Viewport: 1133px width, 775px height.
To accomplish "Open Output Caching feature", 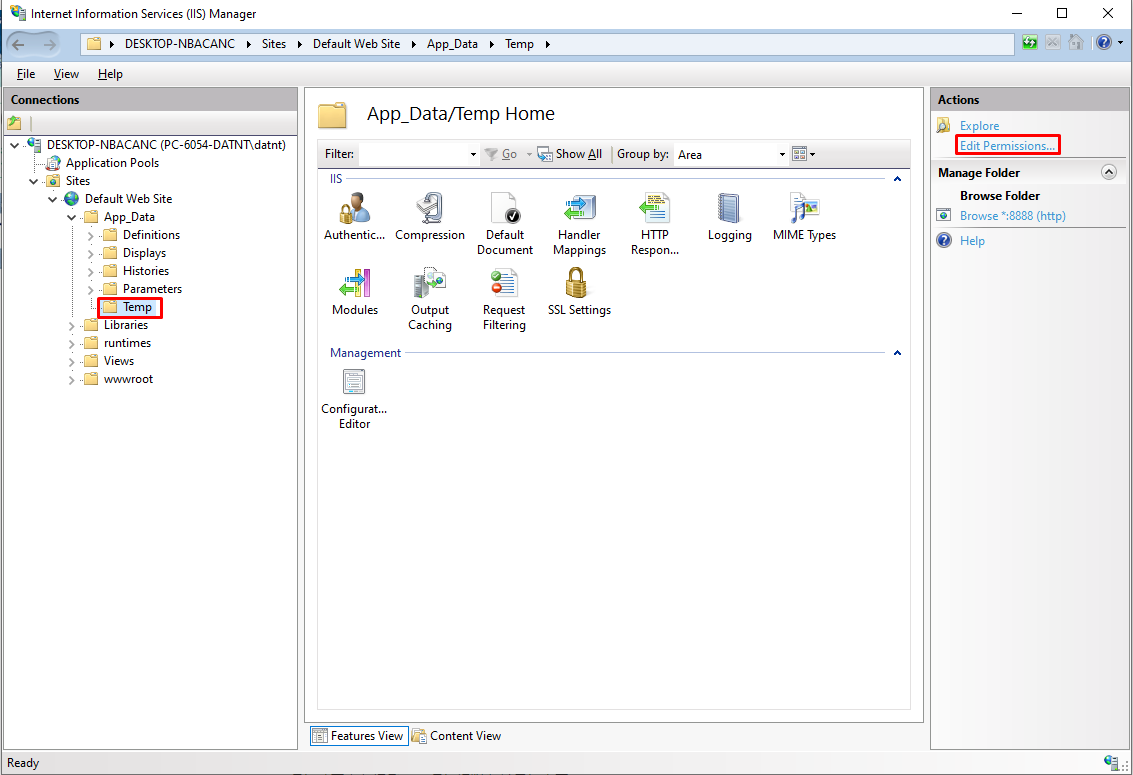I will pyautogui.click(x=430, y=298).
